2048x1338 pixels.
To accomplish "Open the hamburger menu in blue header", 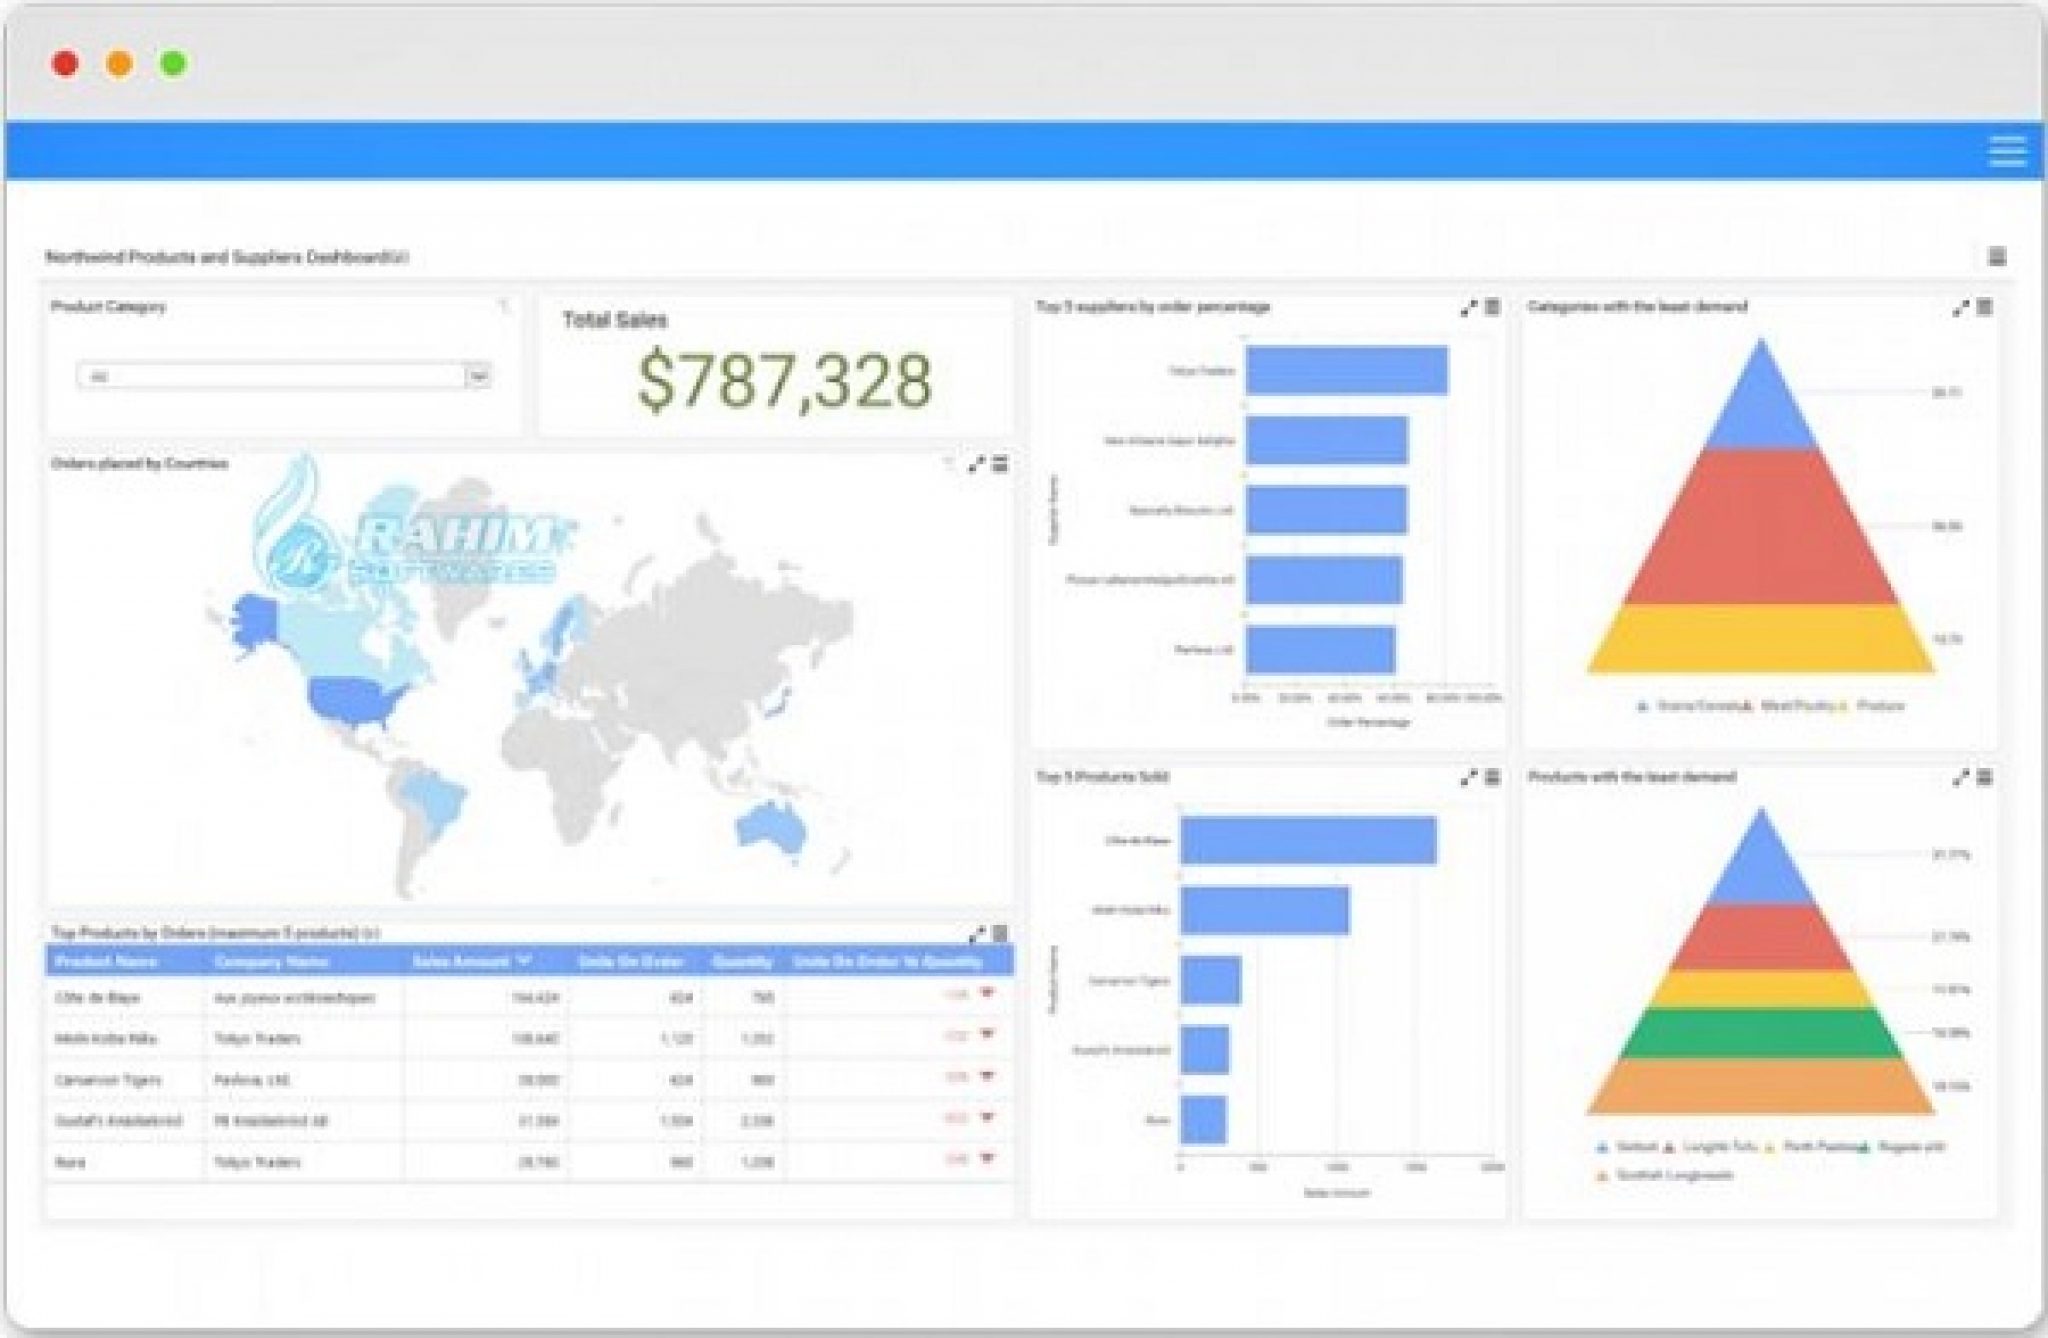I will [2006, 150].
